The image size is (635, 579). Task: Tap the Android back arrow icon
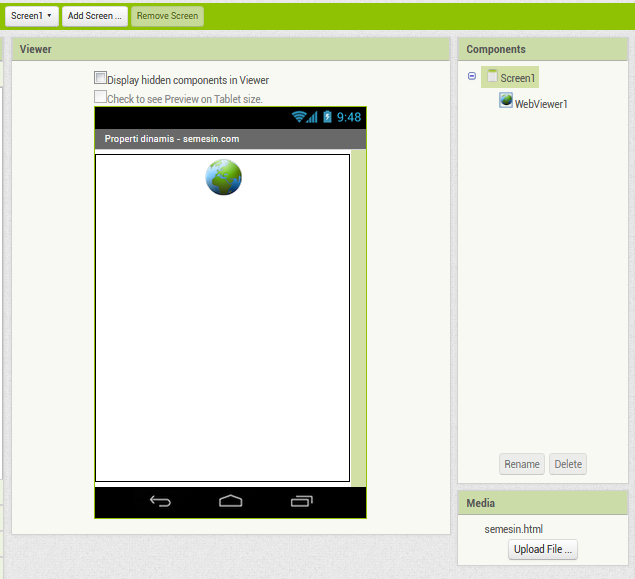click(x=160, y=502)
